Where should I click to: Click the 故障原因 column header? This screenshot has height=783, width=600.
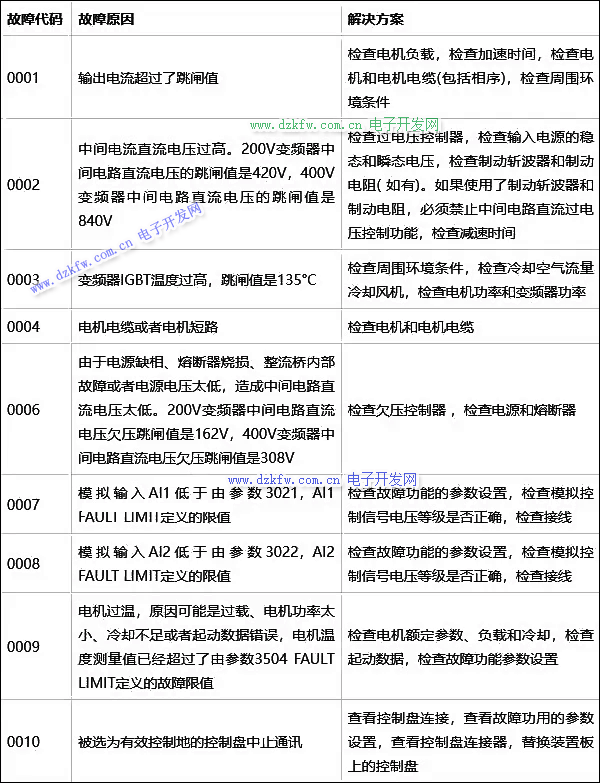click(x=107, y=18)
